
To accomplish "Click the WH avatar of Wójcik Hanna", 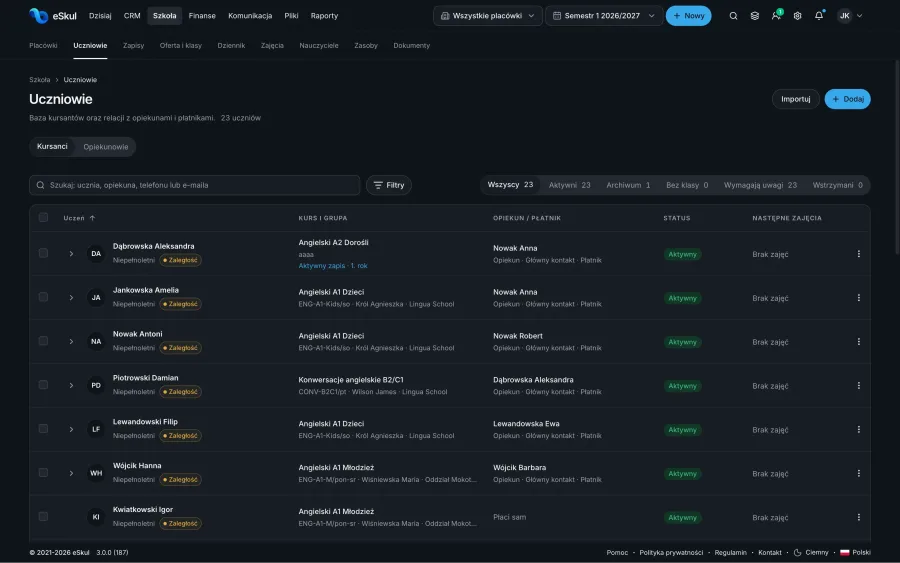I will coord(96,473).
